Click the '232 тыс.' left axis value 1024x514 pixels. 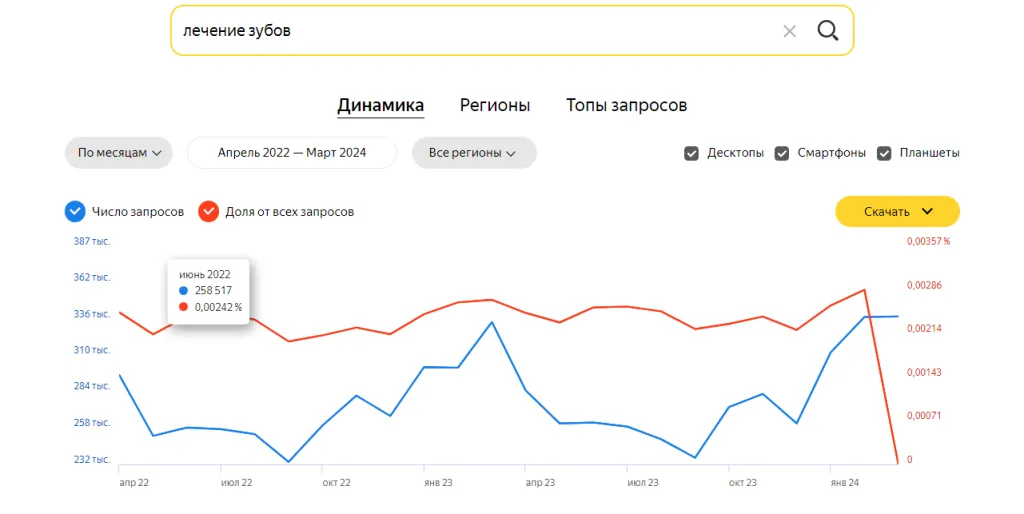tap(91, 460)
